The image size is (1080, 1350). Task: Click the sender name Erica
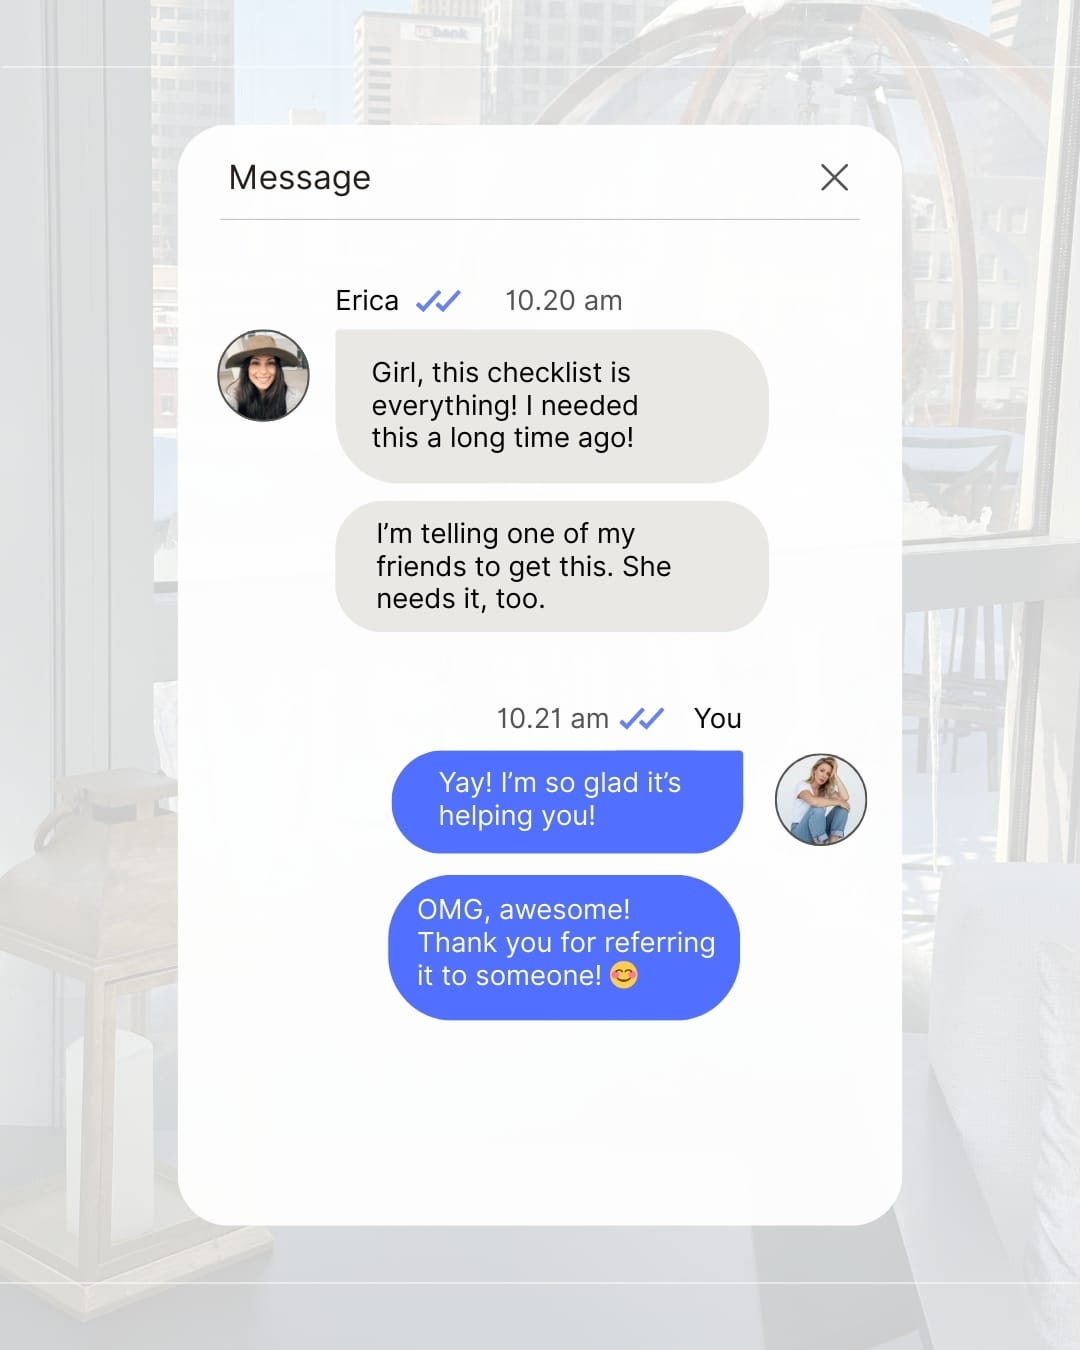click(x=367, y=300)
